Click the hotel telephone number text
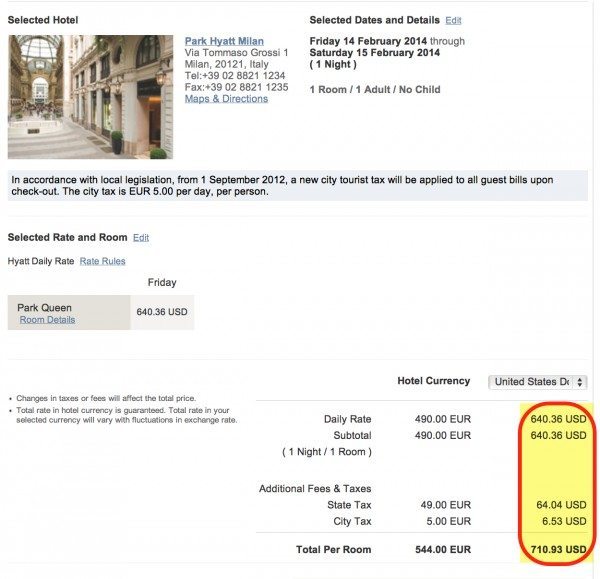The width and height of the screenshot is (600, 579). coord(235,75)
